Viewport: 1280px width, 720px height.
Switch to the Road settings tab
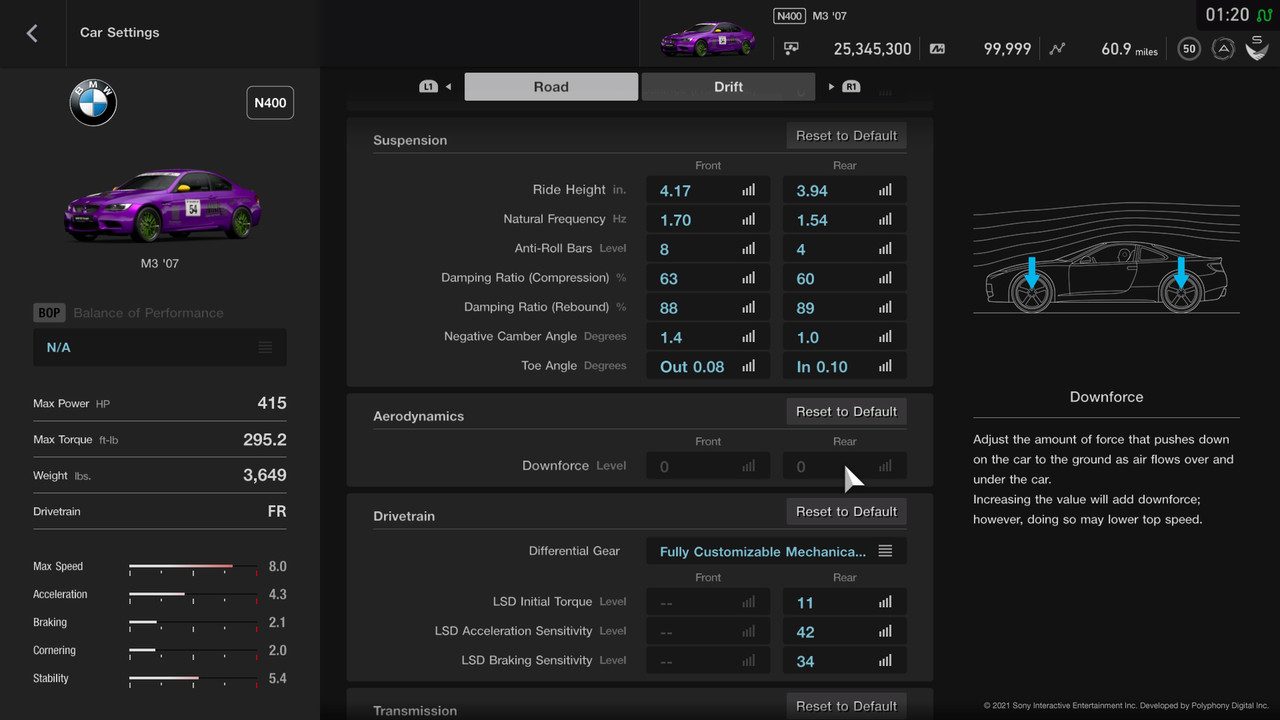point(551,87)
